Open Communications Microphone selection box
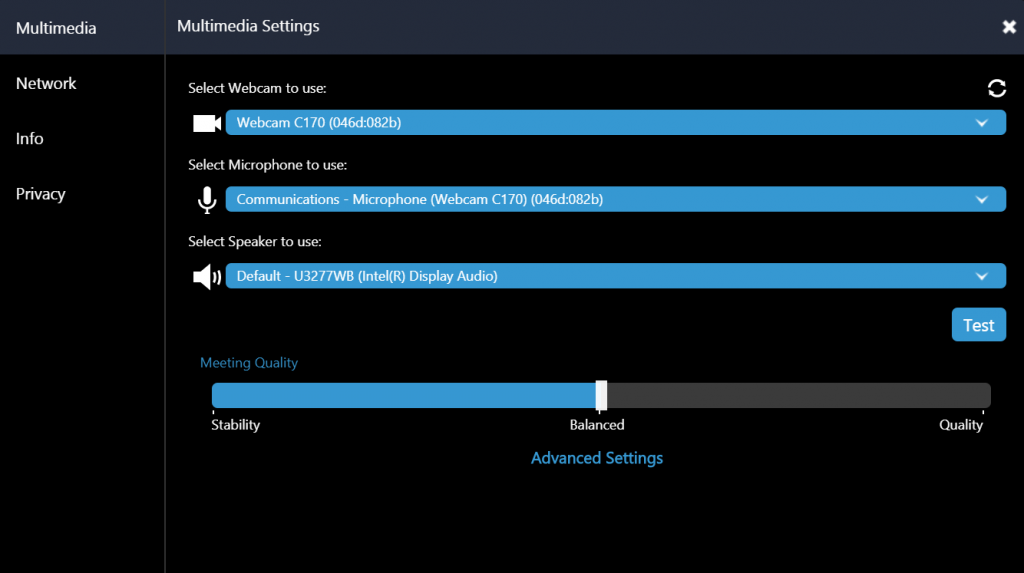 [x=616, y=199]
